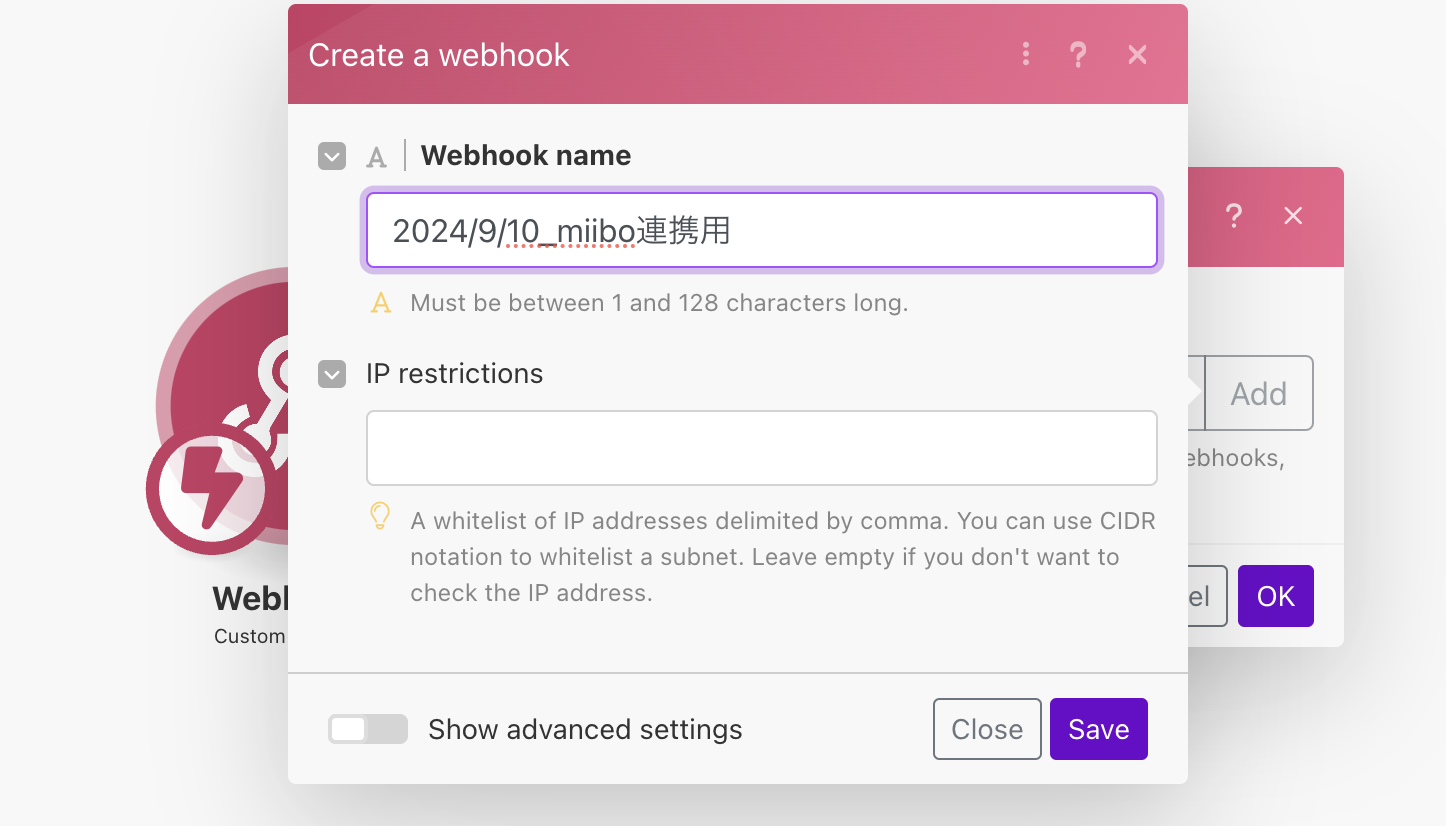
Task: Click Add button in the background dialog
Action: click(x=1258, y=393)
